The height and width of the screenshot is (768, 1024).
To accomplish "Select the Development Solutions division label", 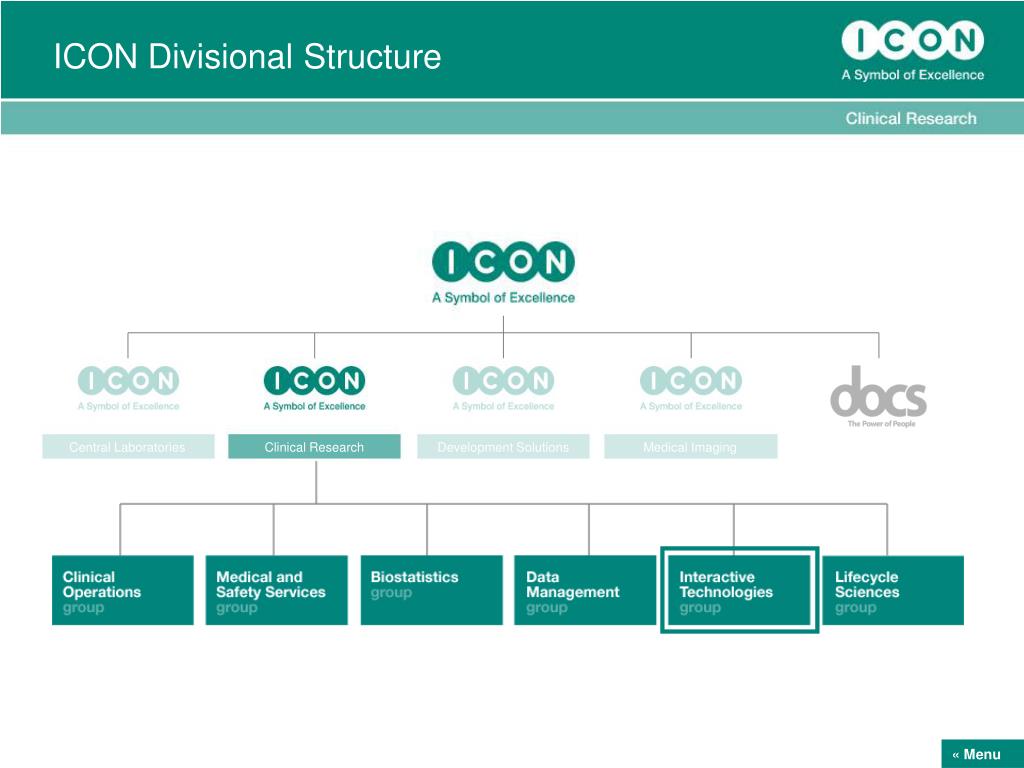I will click(x=503, y=447).
